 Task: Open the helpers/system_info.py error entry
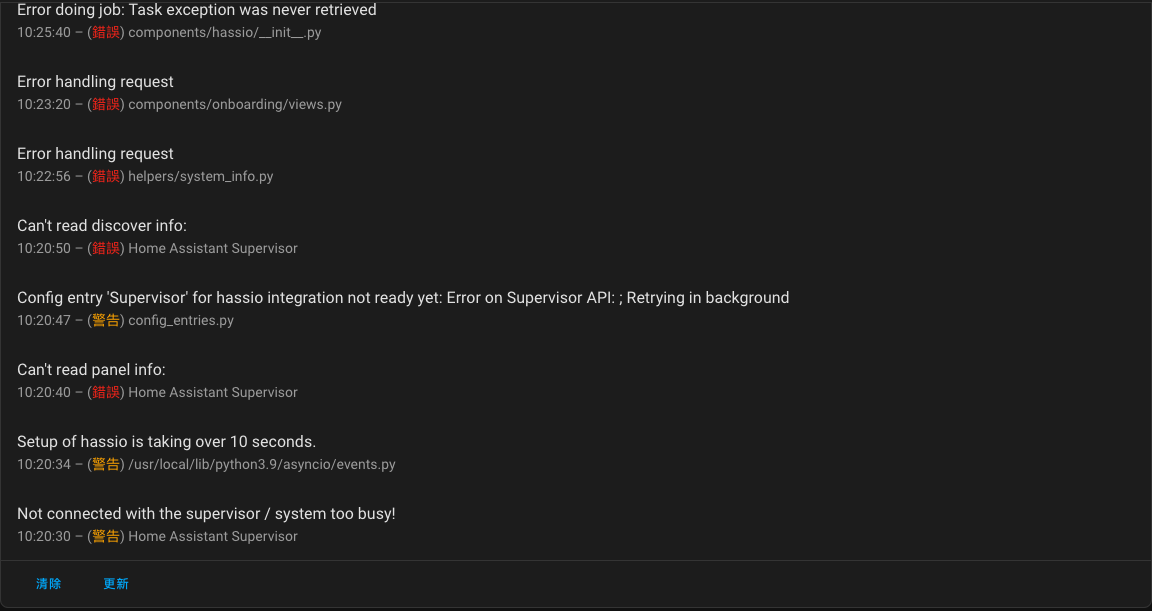[576, 164]
